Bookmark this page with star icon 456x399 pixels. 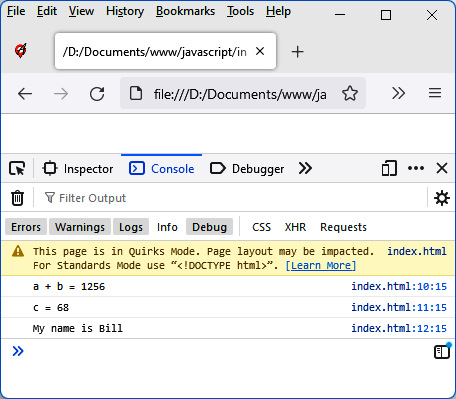tap(350, 93)
